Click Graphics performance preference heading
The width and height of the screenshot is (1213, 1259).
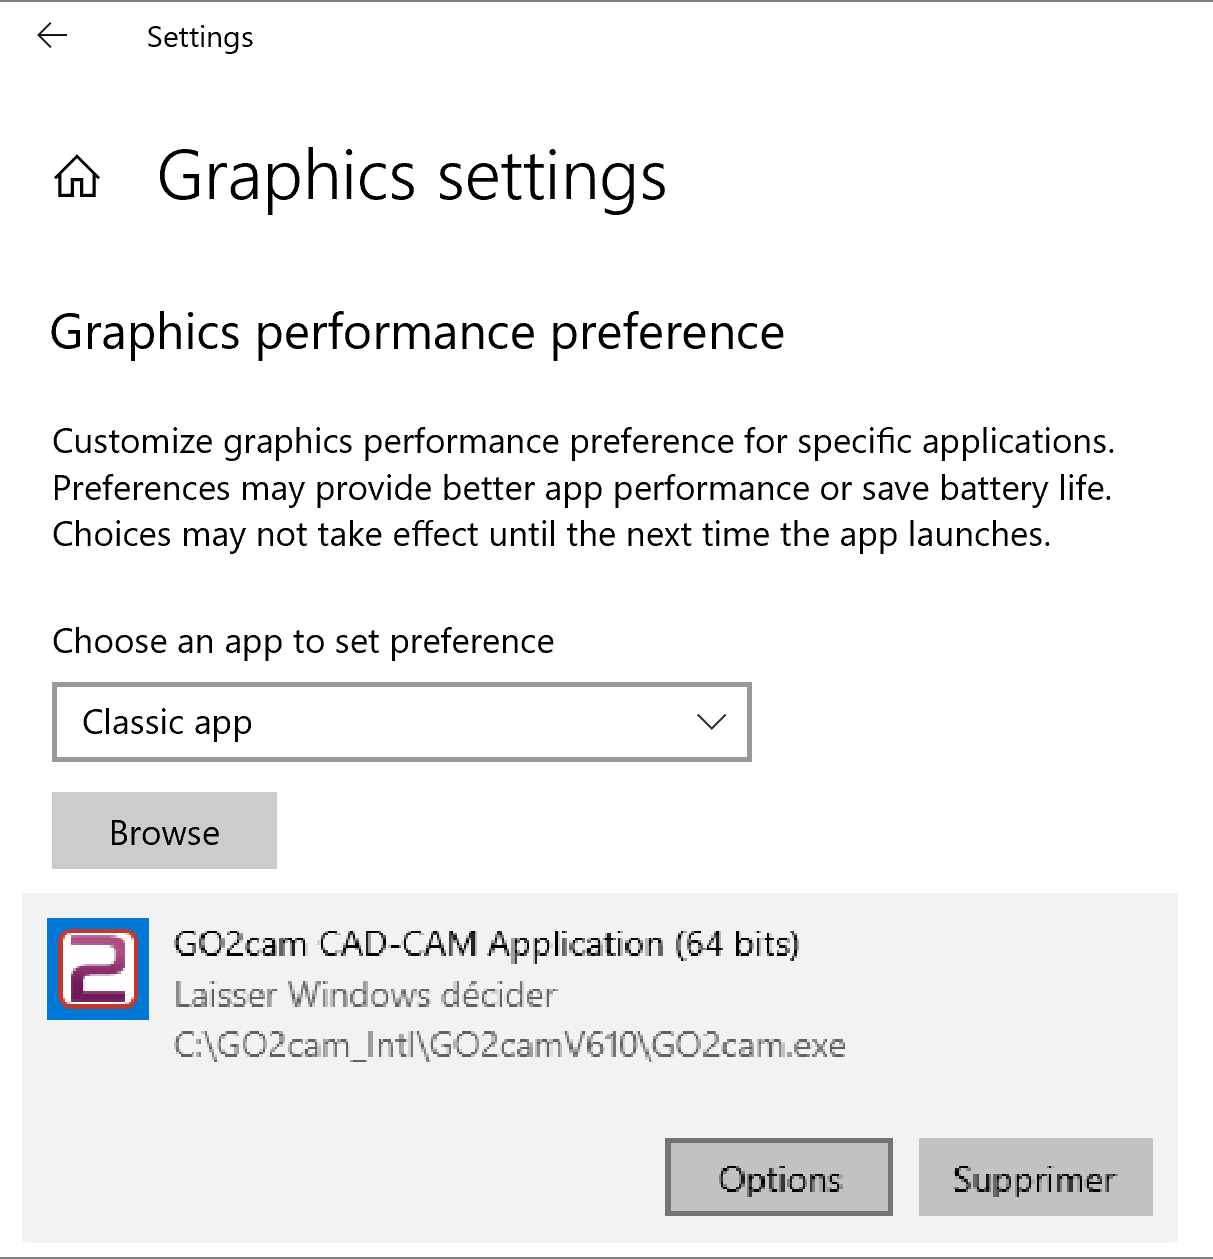pos(417,332)
